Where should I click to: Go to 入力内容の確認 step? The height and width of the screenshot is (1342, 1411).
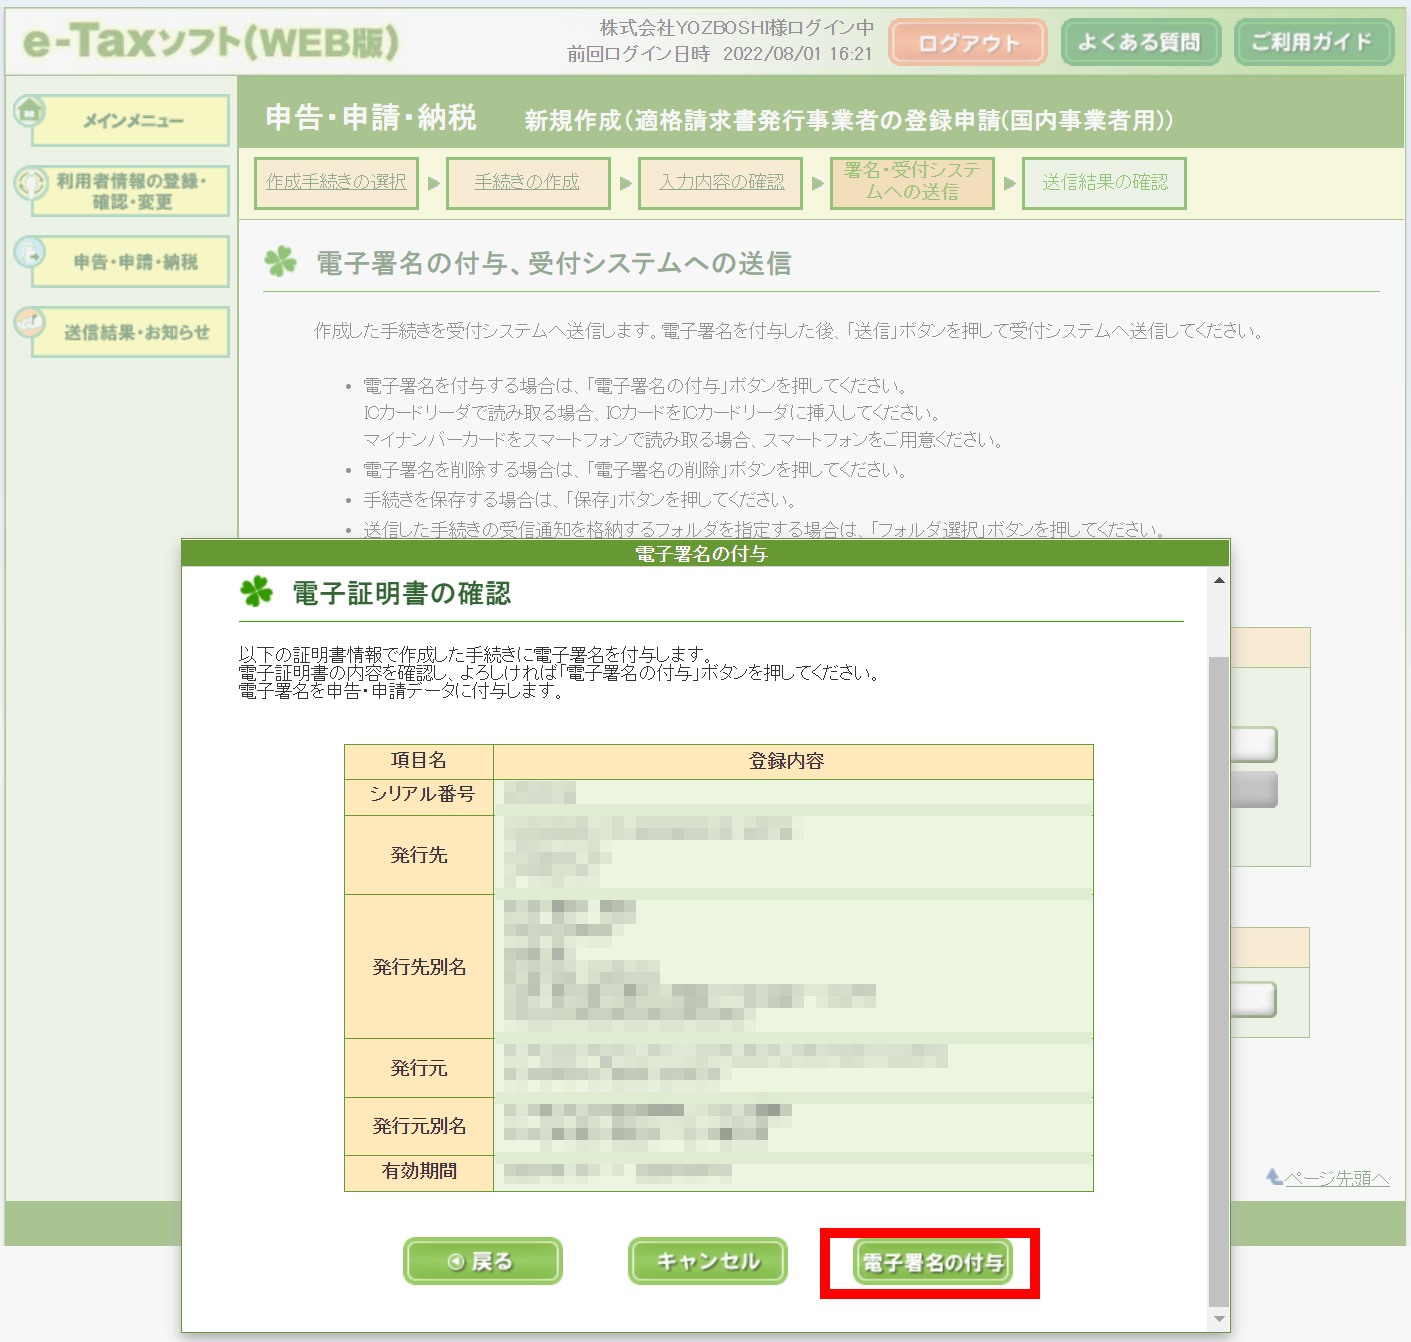(x=720, y=183)
